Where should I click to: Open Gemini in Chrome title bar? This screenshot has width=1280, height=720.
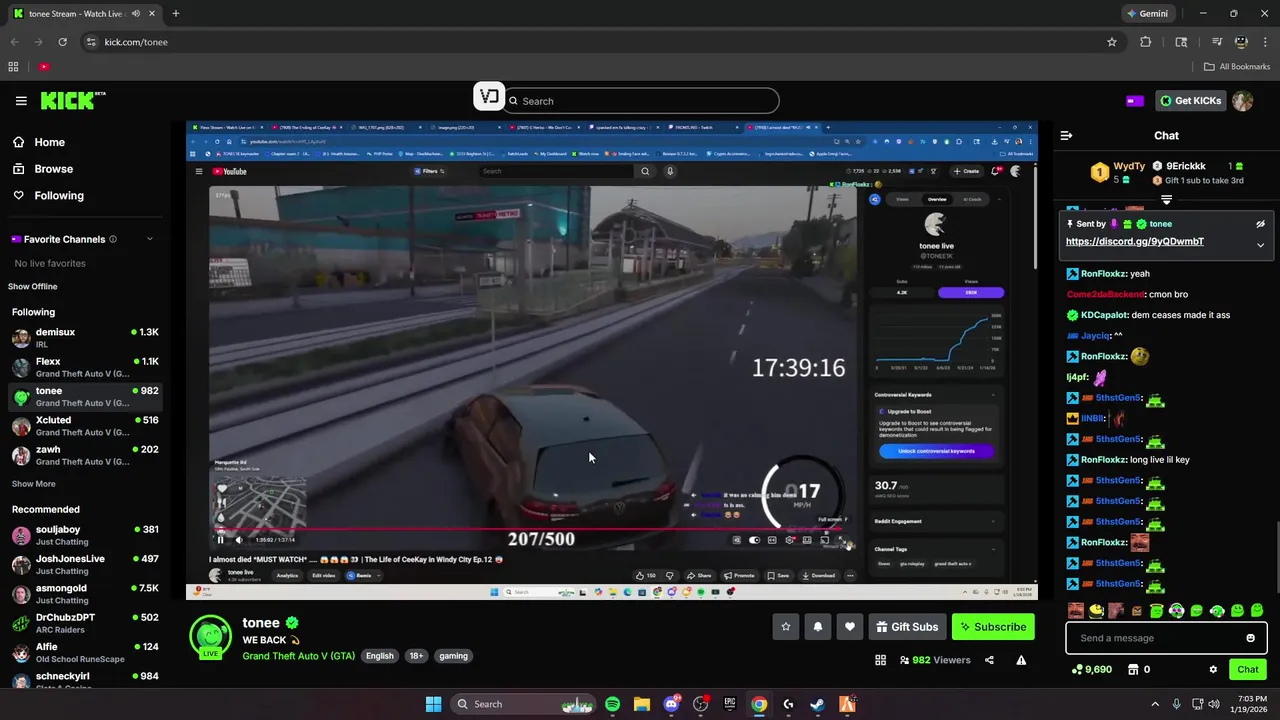pyautogui.click(x=1147, y=14)
